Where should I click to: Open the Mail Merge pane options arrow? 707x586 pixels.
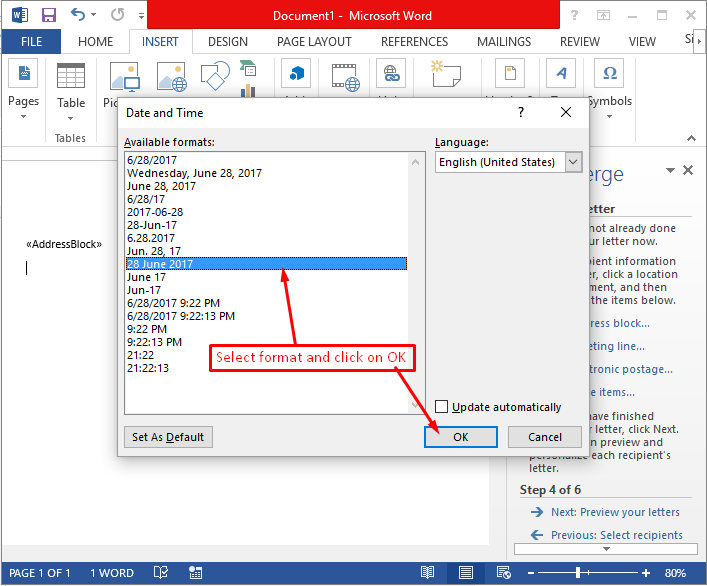point(670,170)
